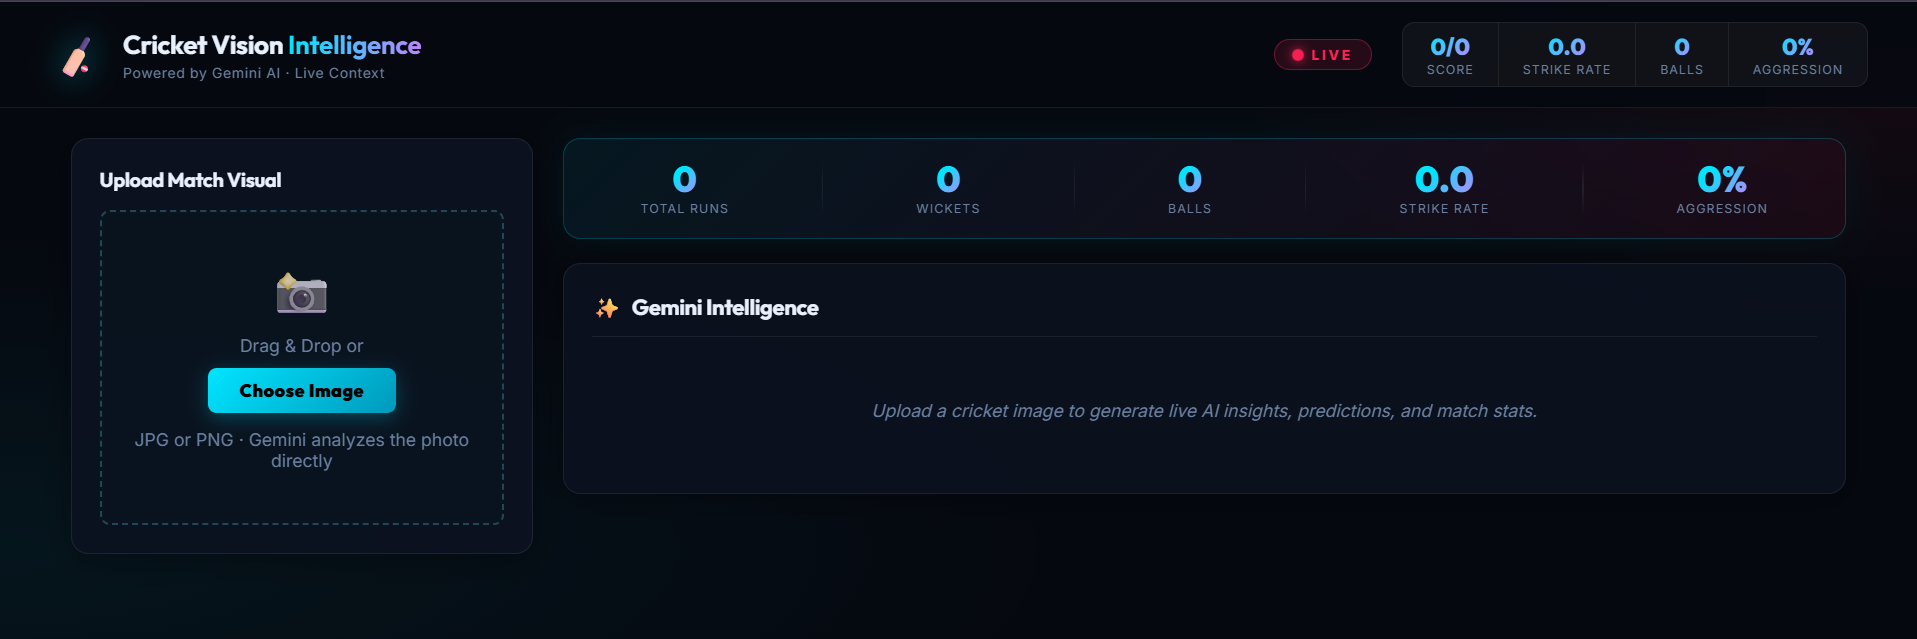Click the Cricket Vision Intelligence title
Viewport: 1917px width, 639px height.
pyautogui.click(x=272, y=45)
